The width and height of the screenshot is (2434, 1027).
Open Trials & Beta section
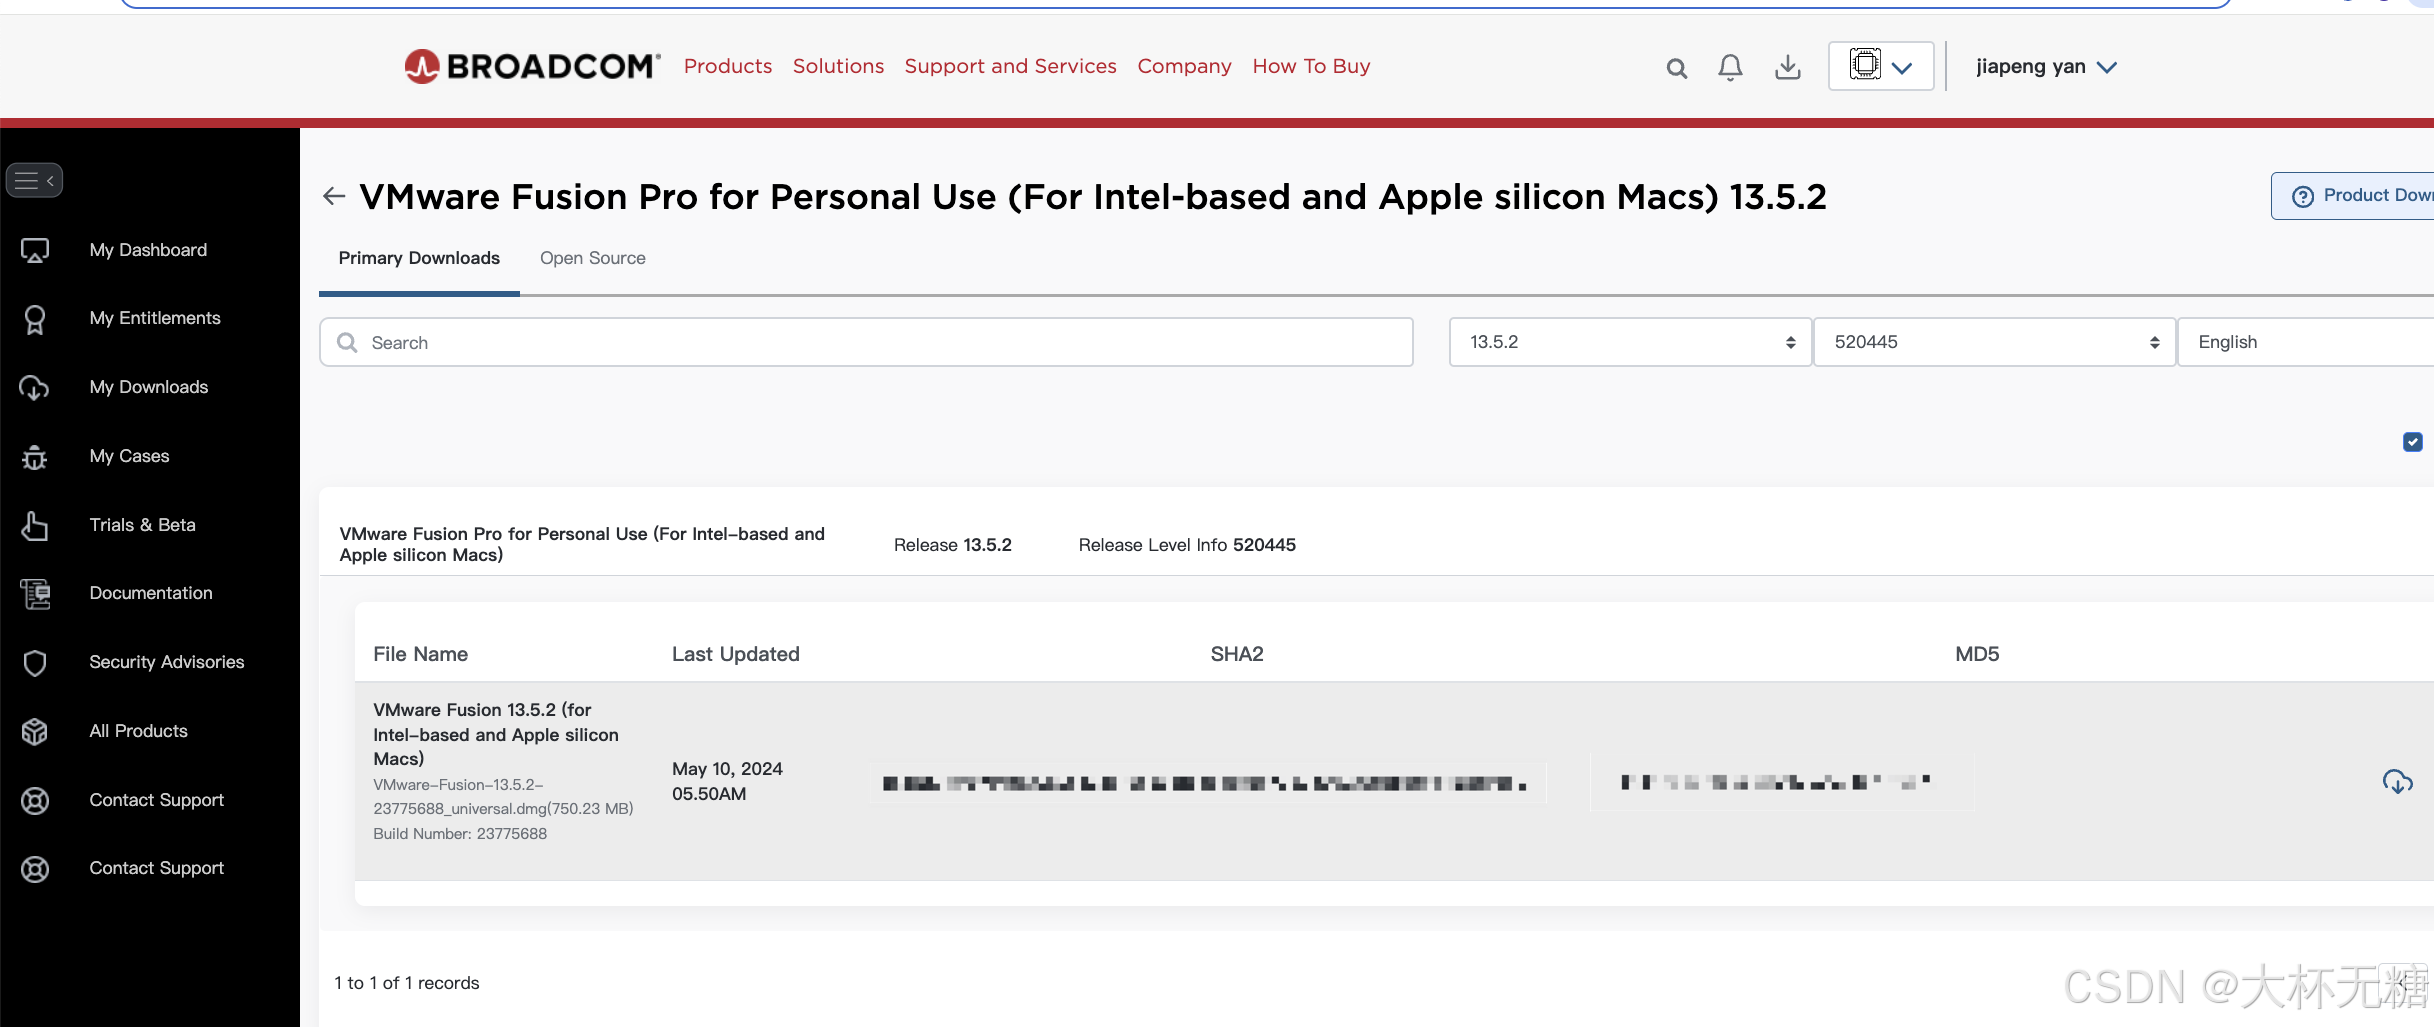[x=142, y=524]
